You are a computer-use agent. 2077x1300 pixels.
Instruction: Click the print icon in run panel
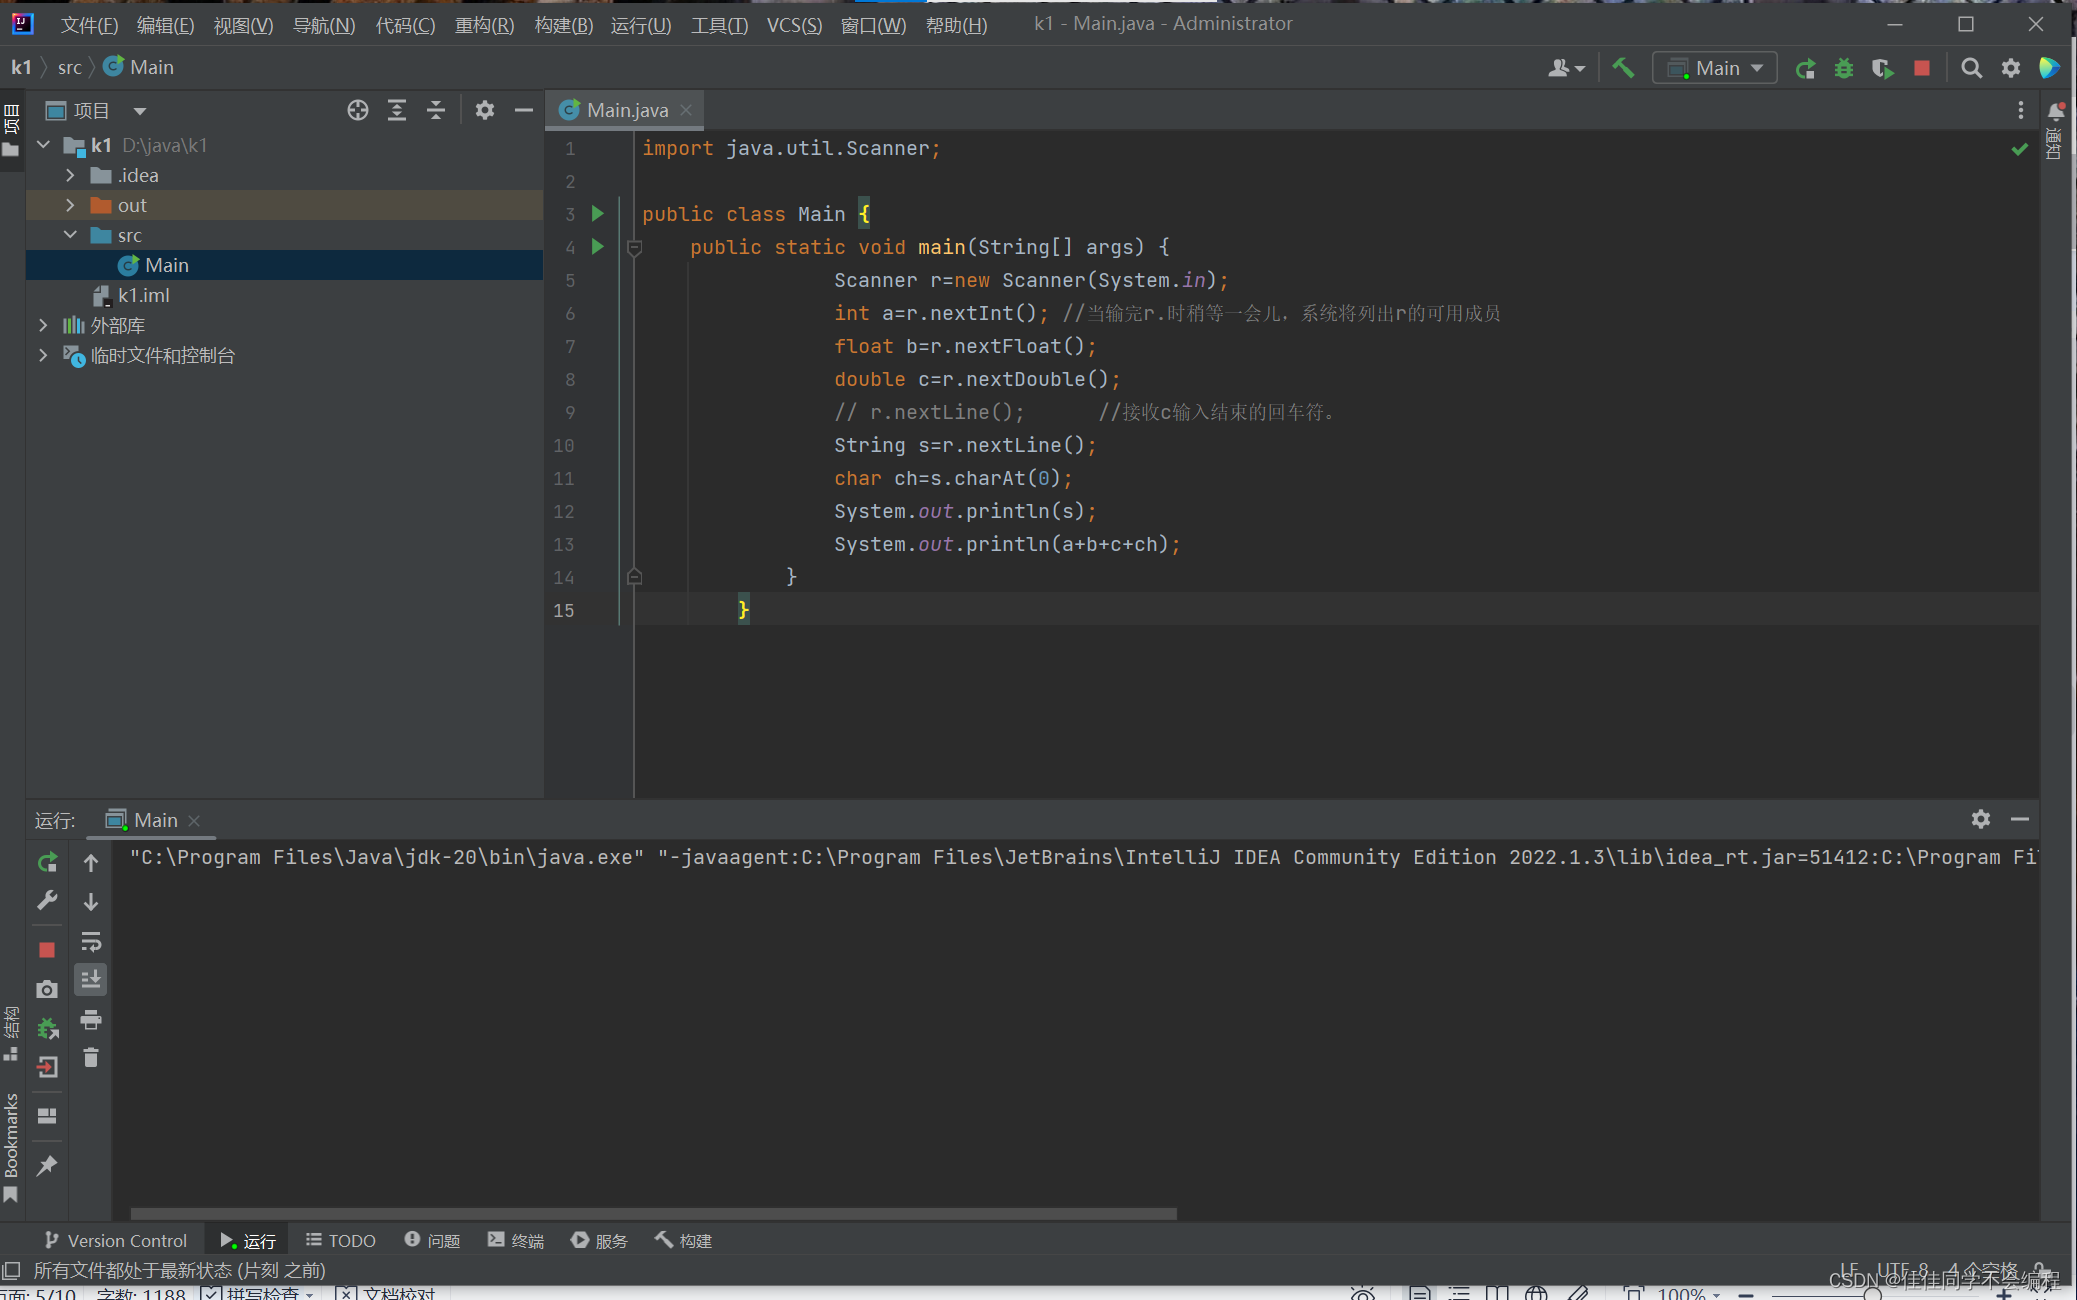[91, 1020]
